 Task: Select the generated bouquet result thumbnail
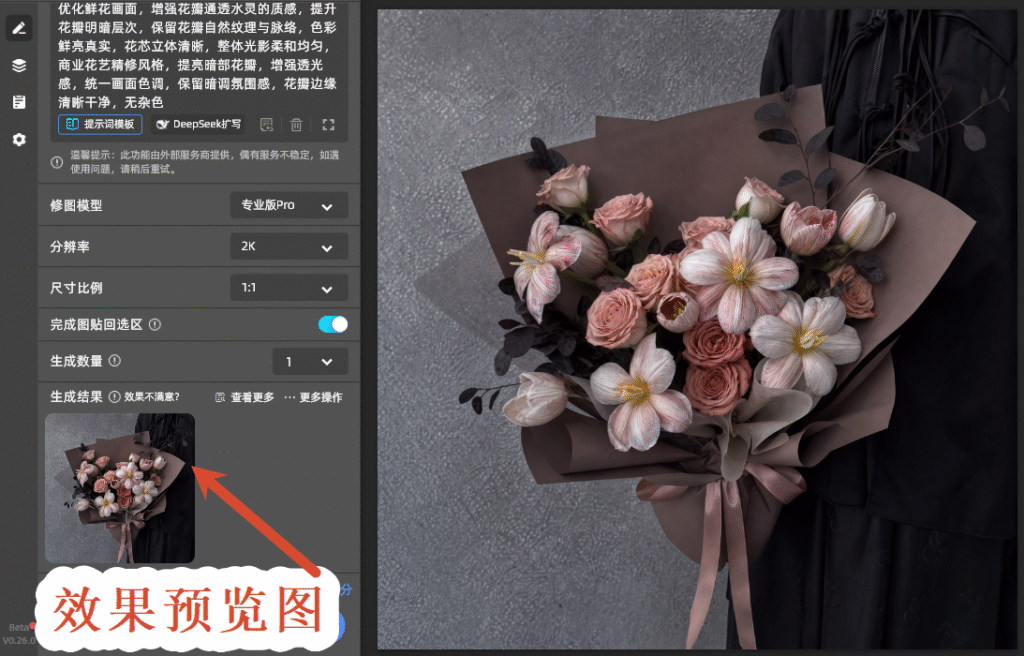(120, 488)
